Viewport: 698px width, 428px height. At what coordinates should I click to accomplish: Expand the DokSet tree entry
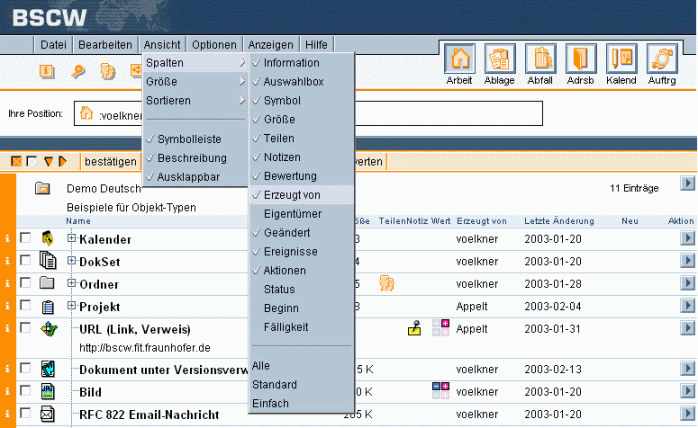pyautogui.click(x=71, y=260)
